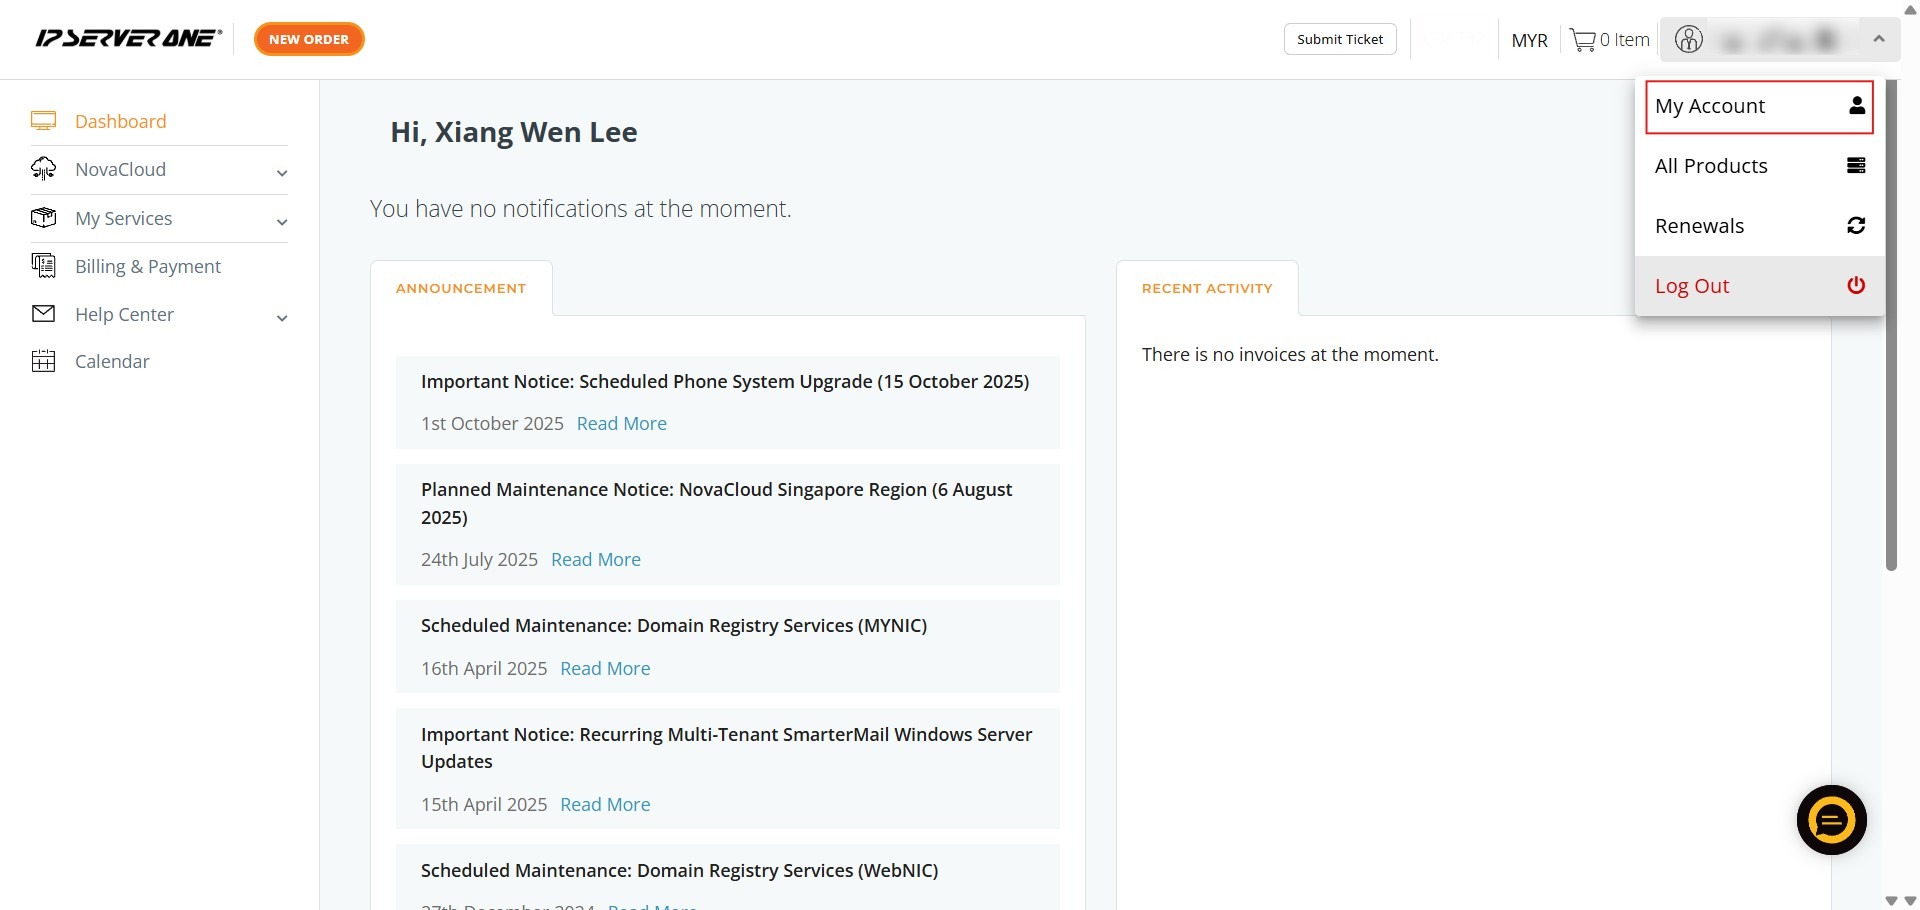Switch to the Recent Activity tab
Image resolution: width=1920 pixels, height=910 pixels.
coord(1207,288)
